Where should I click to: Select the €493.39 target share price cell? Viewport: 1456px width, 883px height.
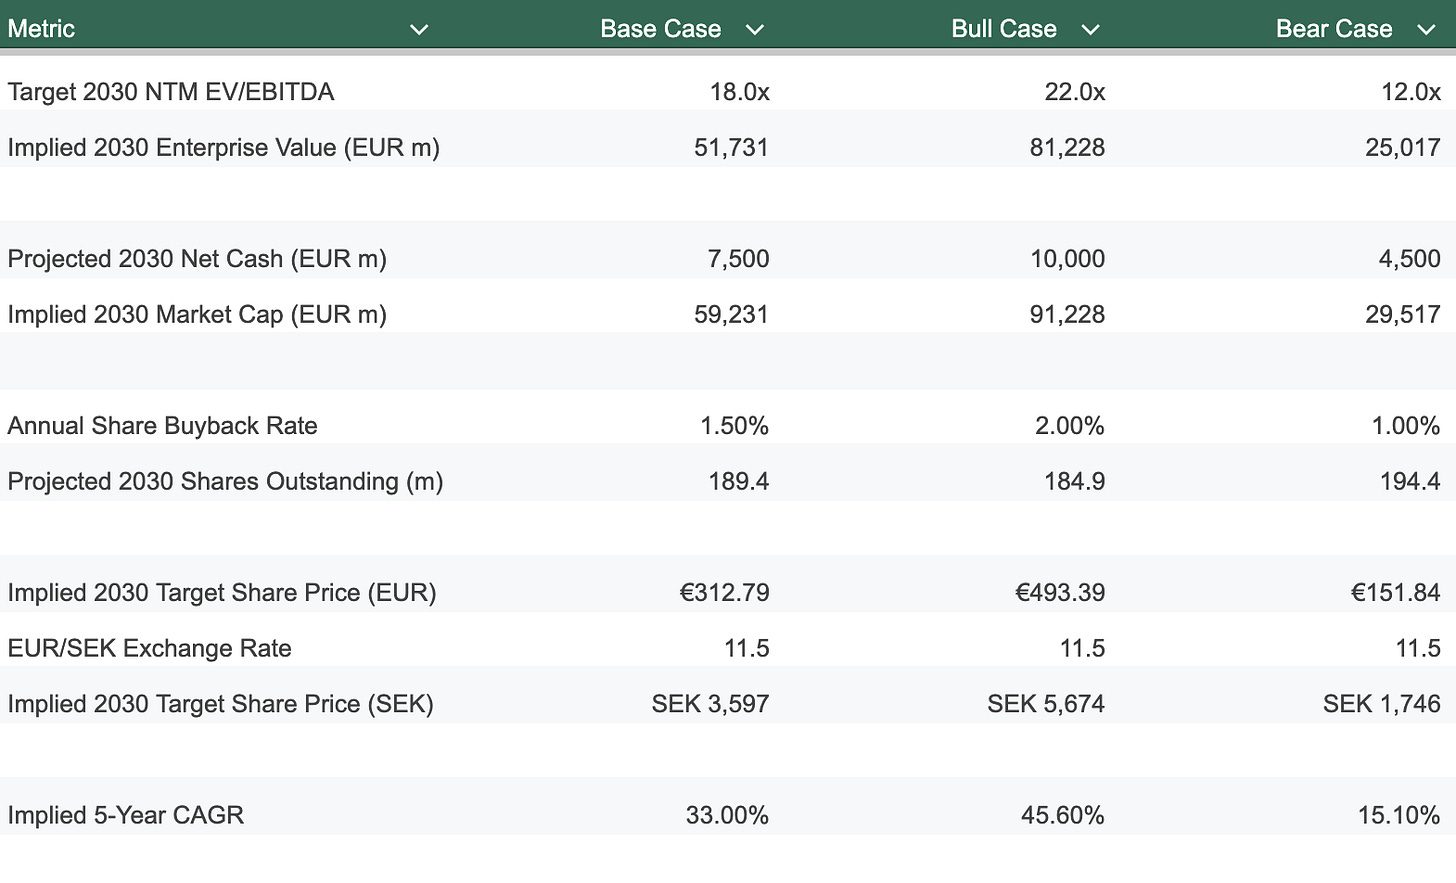pos(1059,593)
